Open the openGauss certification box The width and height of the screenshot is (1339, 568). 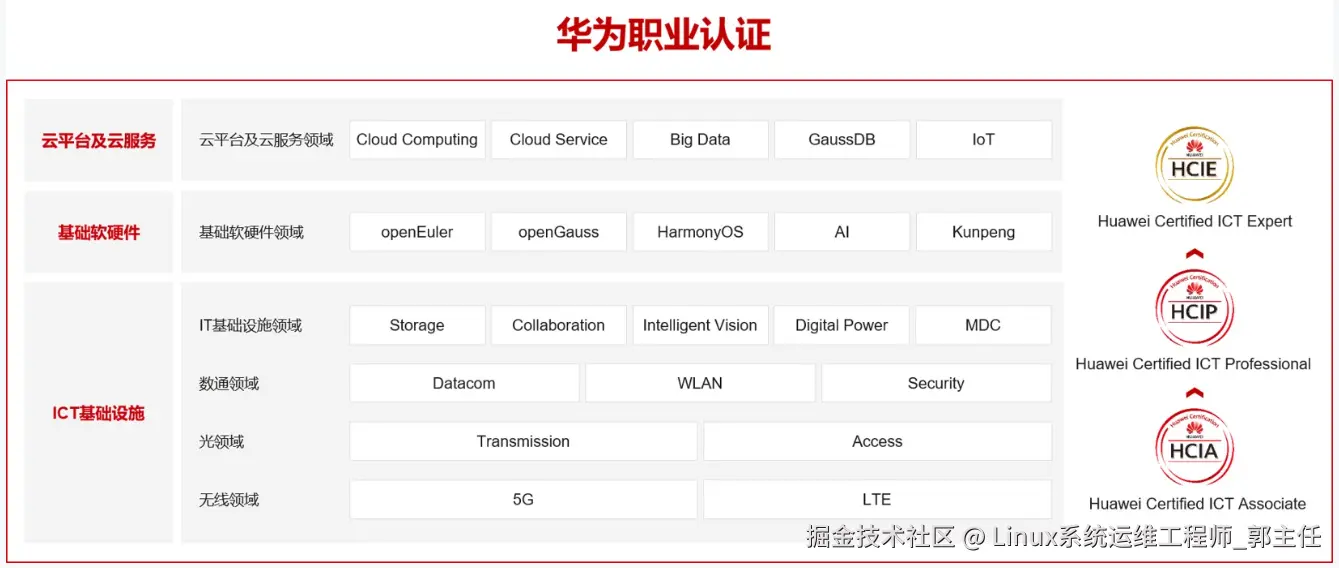[559, 232]
